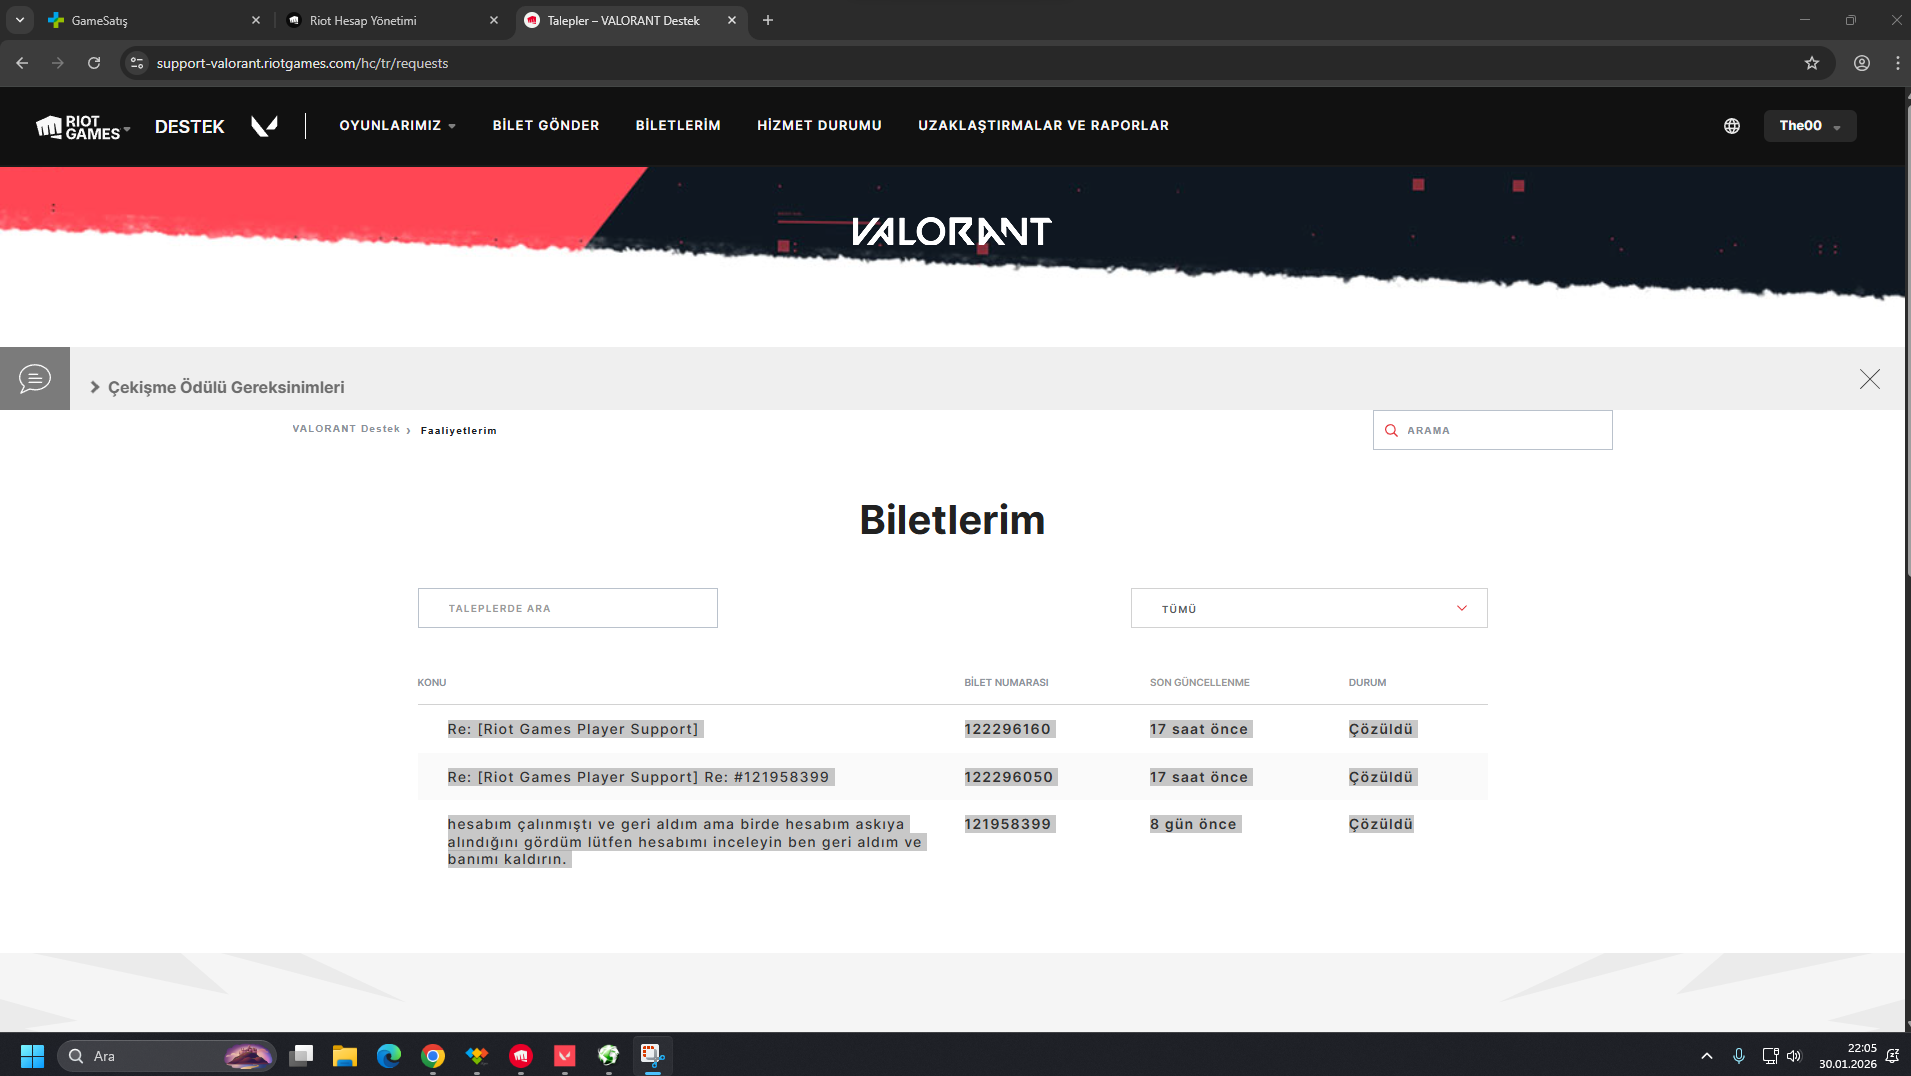Click the Bilet Numarası column header
This screenshot has height=1076, width=1911.
click(x=1006, y=683)
